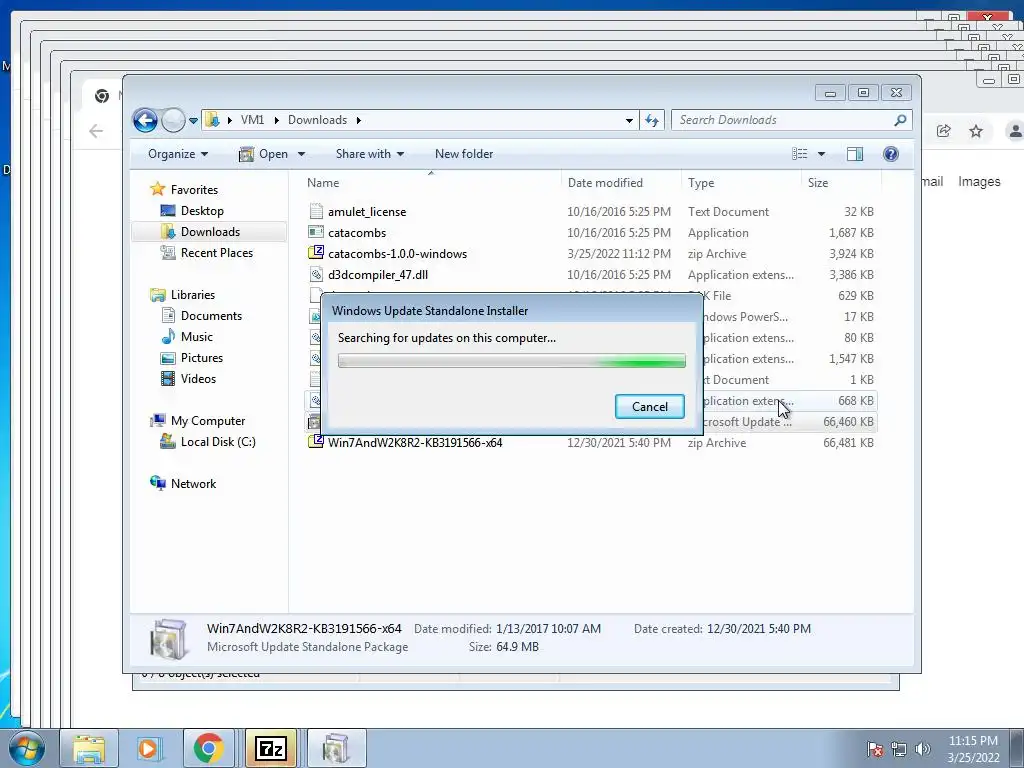This screenshot has width=1024, height=768.
Task: Expand the view options dropdown arrow
Action: (x=822, y=154)
